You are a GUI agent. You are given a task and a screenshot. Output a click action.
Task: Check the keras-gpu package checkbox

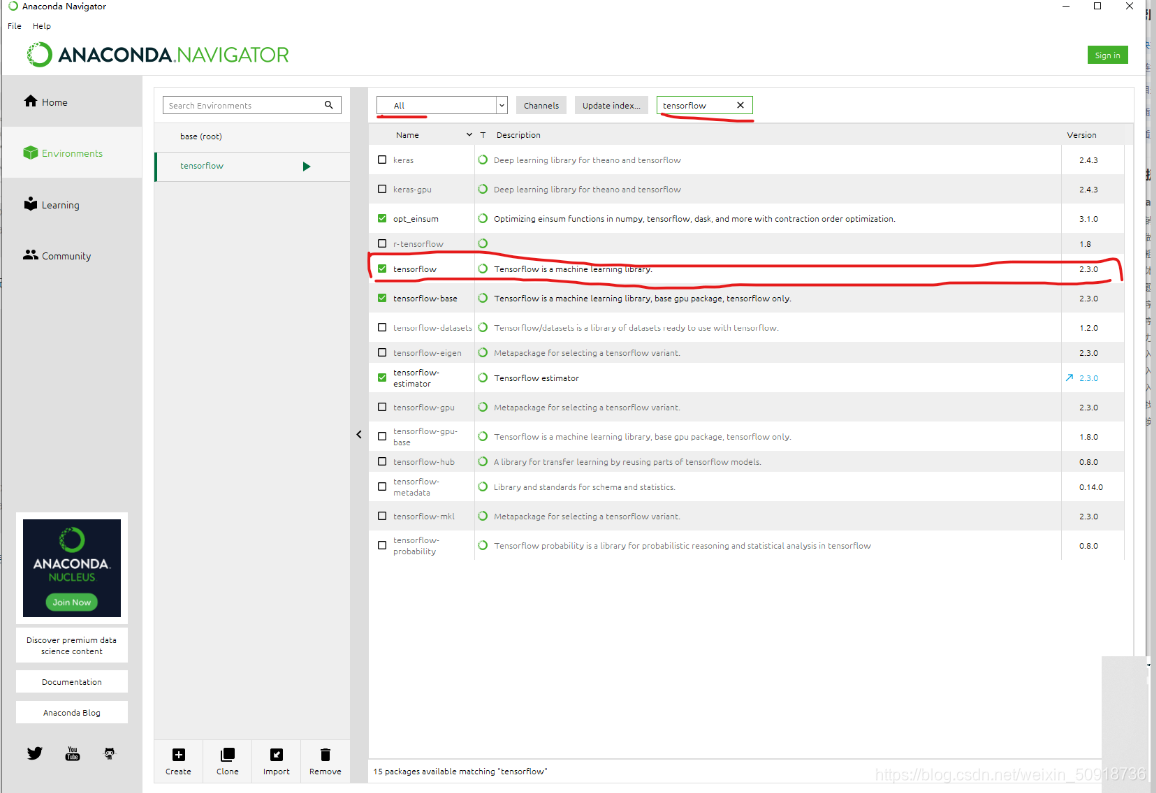click(x=382, y=189)
